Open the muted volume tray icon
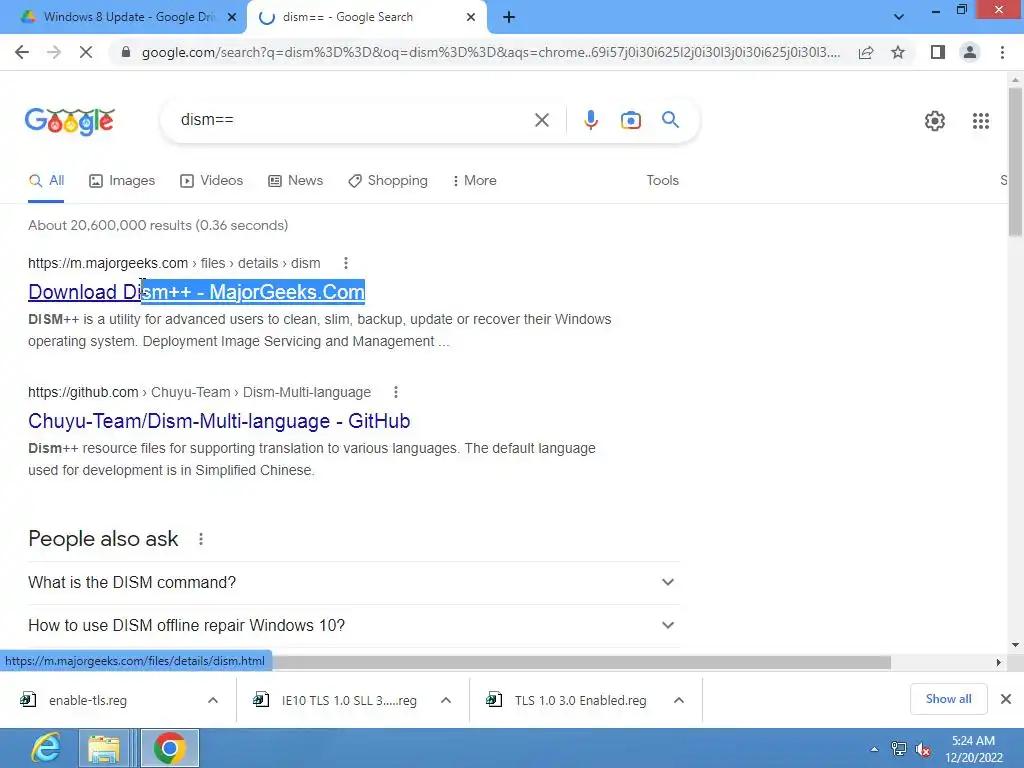This screenshot has width=1024, height=768. coord(923,749)
